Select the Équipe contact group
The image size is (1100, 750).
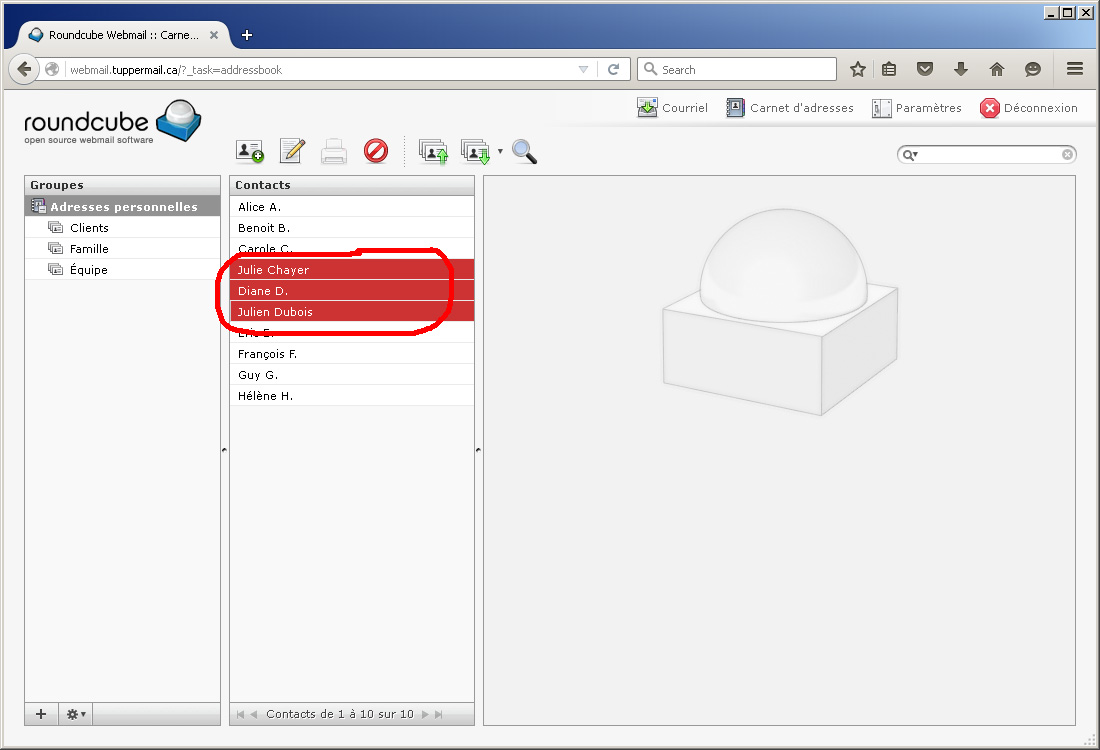point(88,270)
